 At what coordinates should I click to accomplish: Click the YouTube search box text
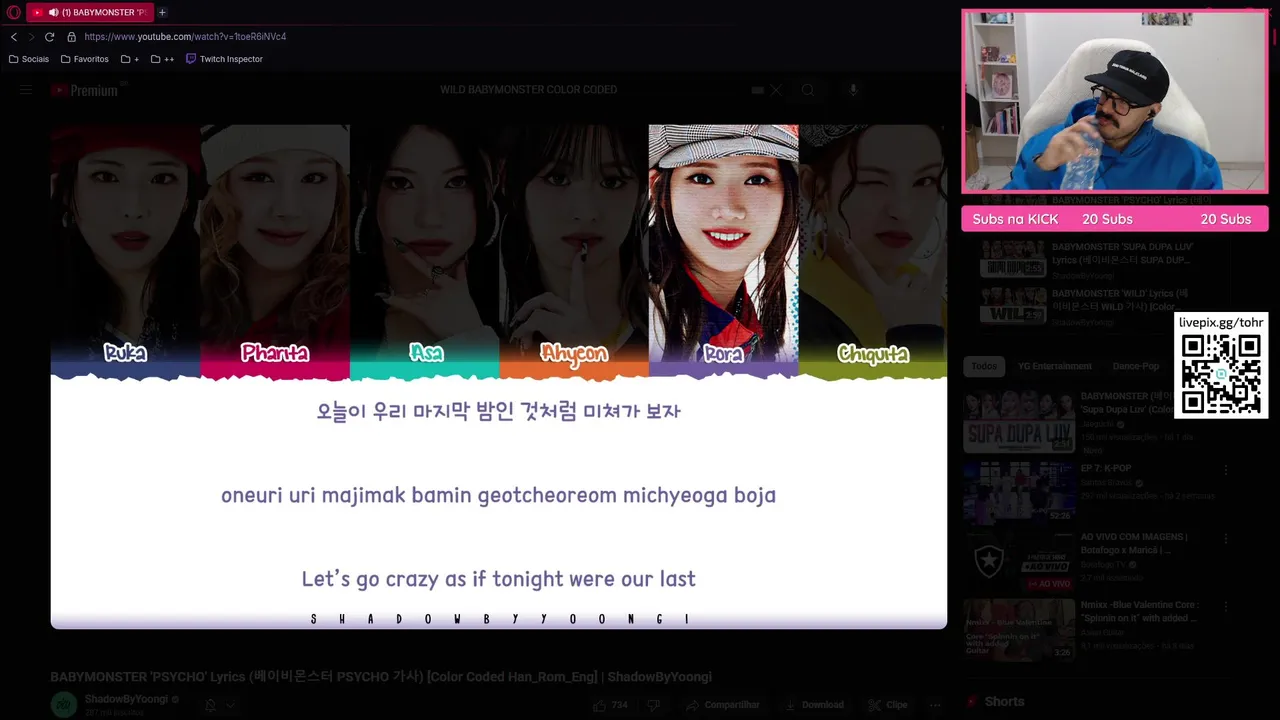528,90
